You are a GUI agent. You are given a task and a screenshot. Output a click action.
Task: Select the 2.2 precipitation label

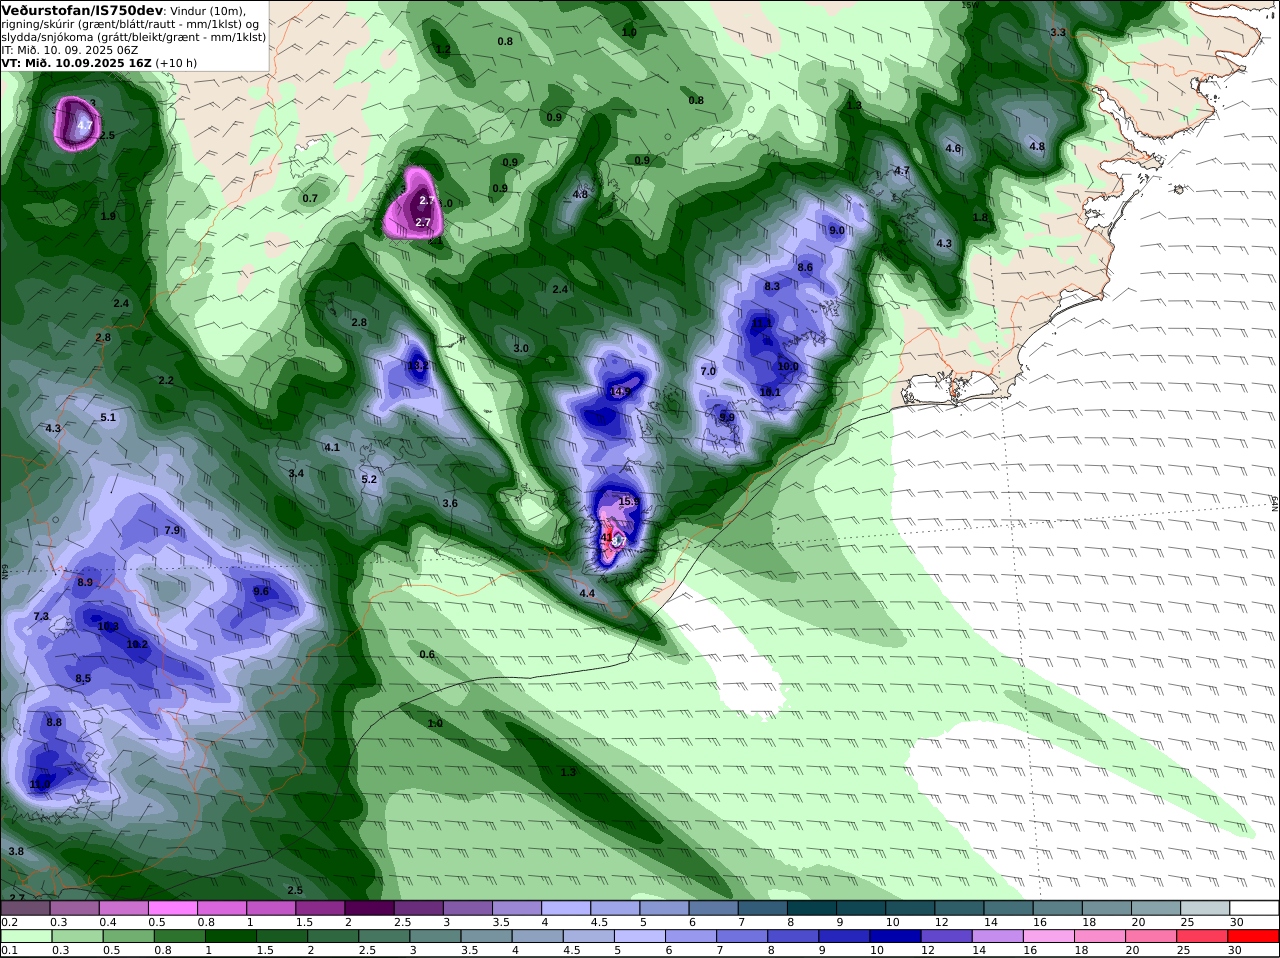pos(166,380)
